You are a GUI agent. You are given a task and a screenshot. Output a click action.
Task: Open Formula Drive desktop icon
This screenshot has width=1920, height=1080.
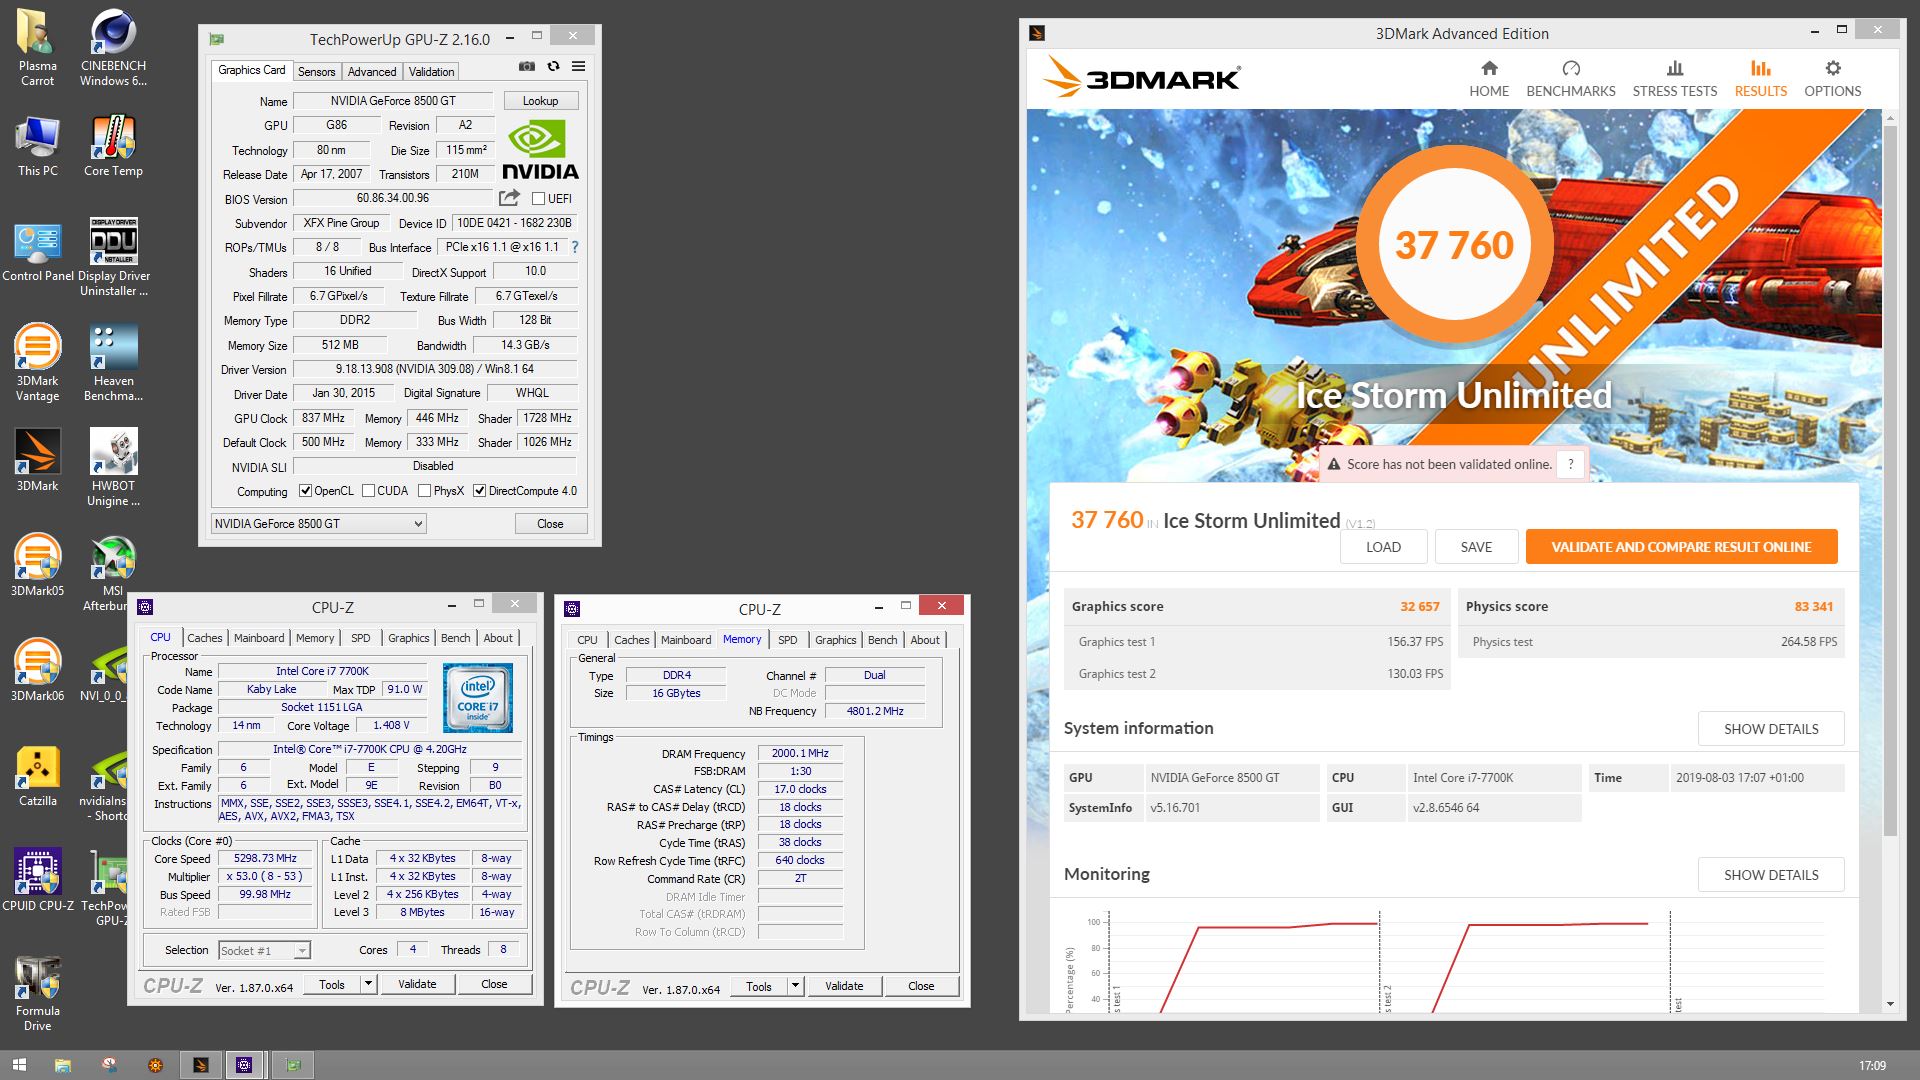(38, 992)
